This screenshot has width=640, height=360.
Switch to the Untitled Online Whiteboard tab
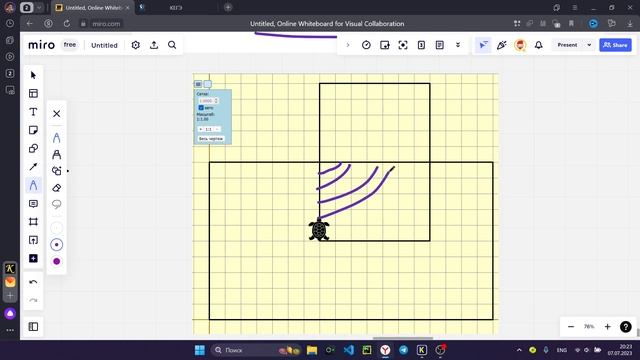point(94,8)
